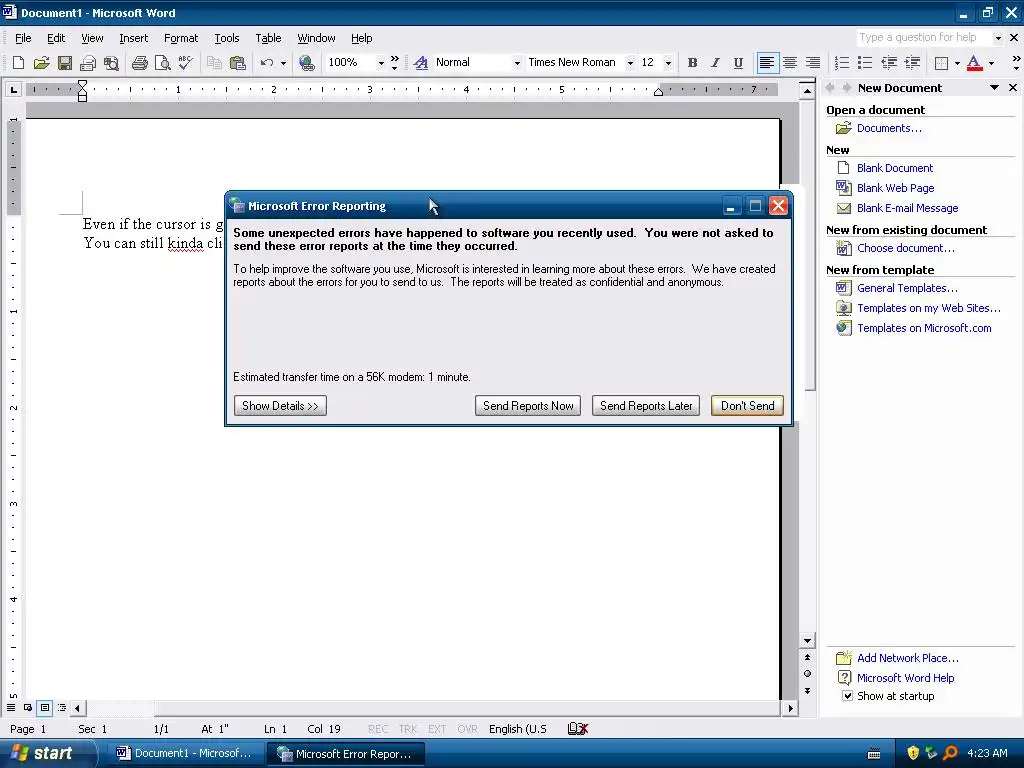Click Send Reports Later button
The height and width of the screenshot is (768, 1024).
coord(646,406)
